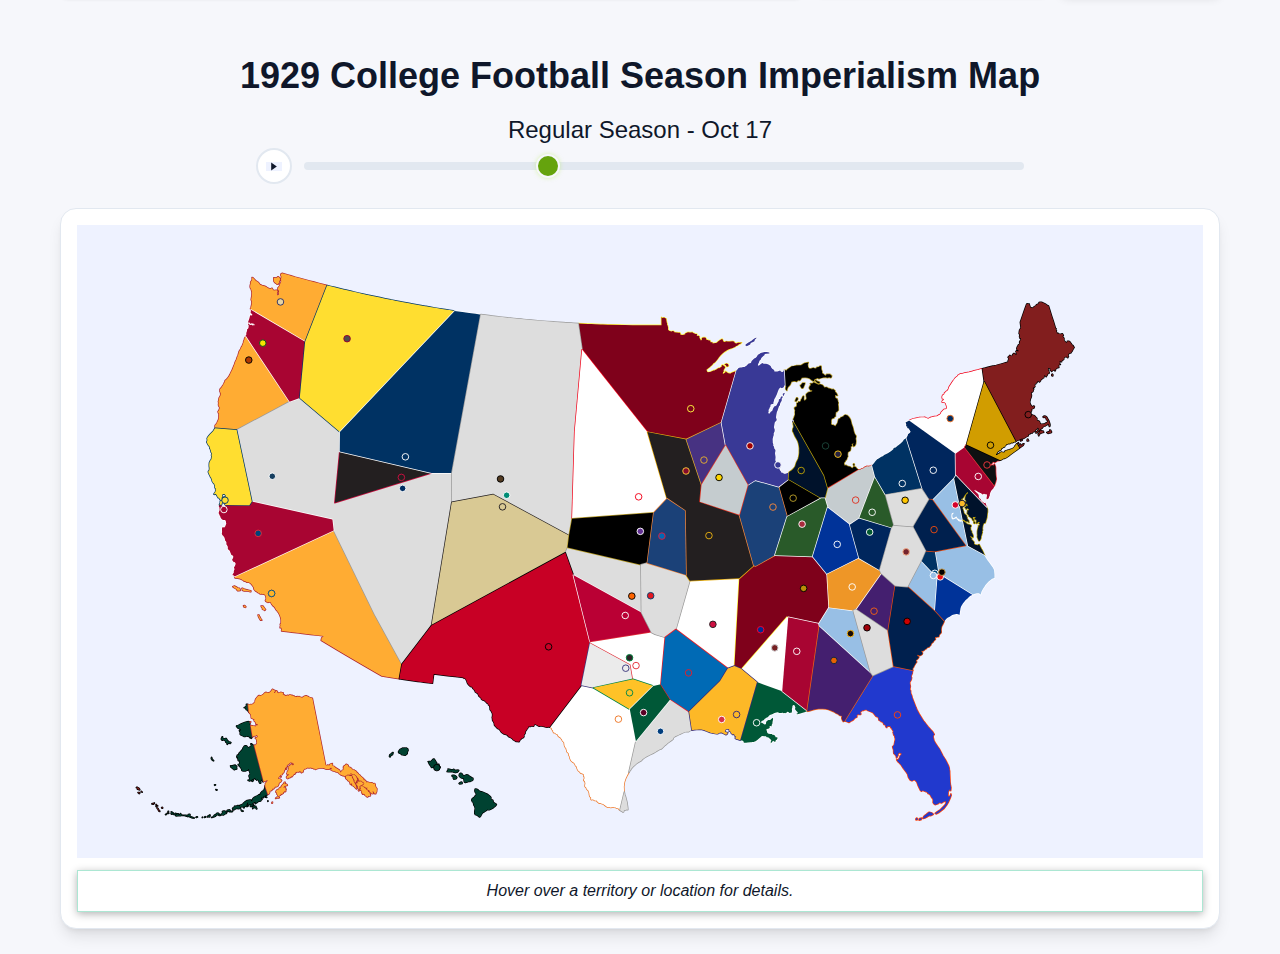Click the team marker in the Texas red territory
This screenshot has width=1280, height=954.
point(548,647)
